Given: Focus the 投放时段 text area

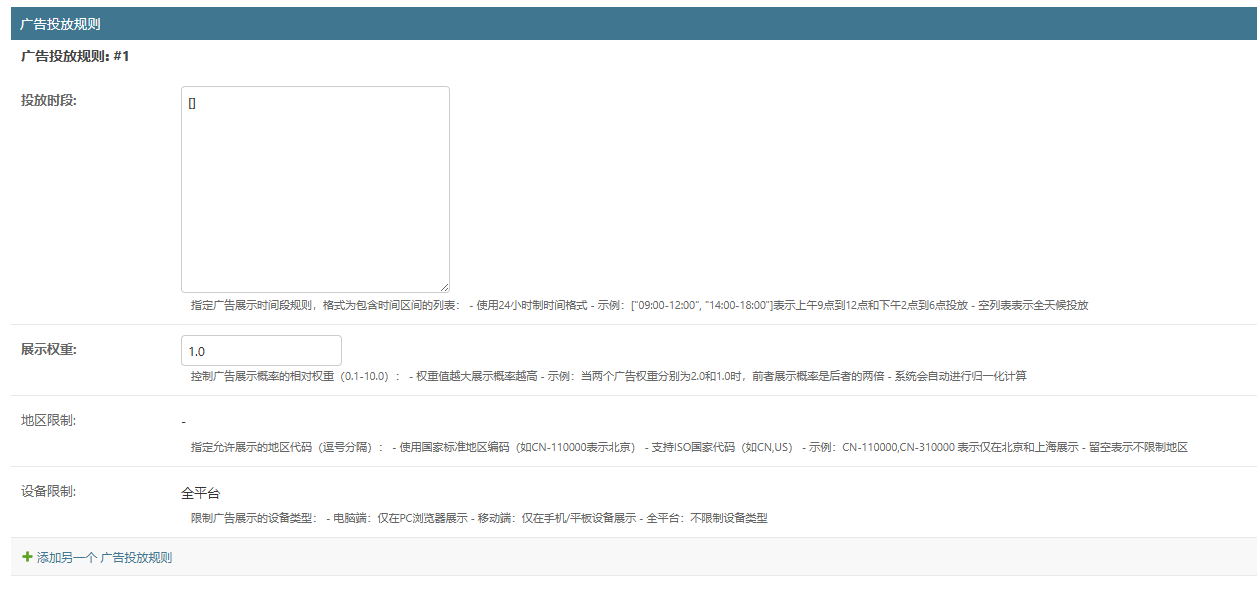Looking at the screenshot, I should pyautogui.click(x=315, y=189).
